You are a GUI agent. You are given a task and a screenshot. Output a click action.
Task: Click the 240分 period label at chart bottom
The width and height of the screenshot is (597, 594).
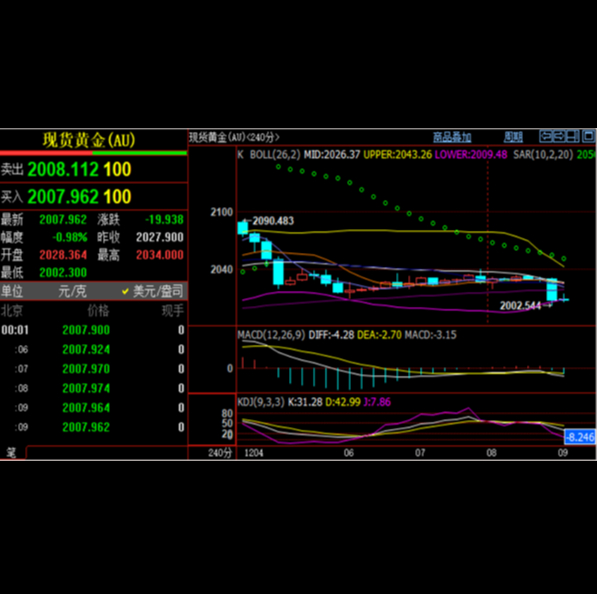(x=220, y=453)
